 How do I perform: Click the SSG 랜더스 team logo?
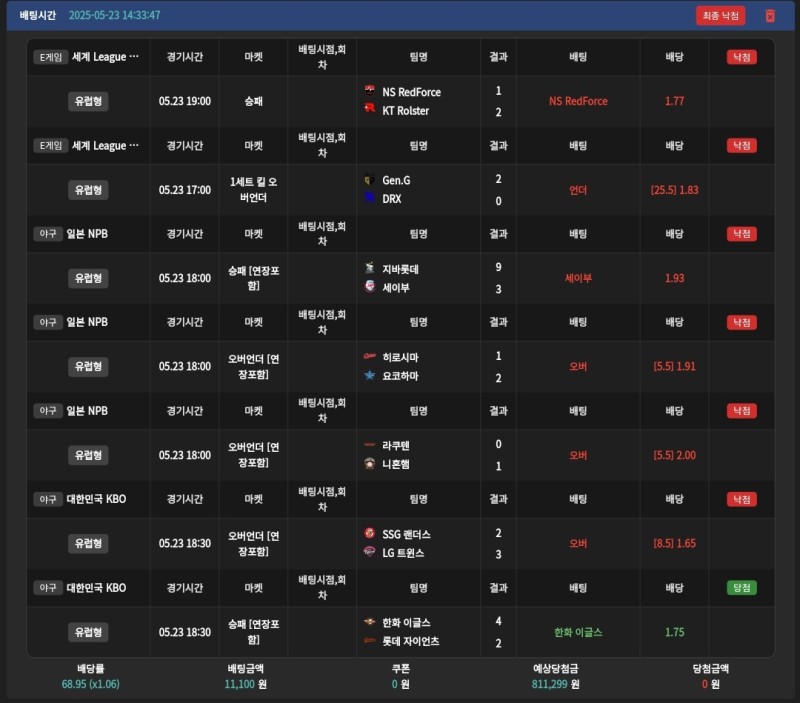[x=370, y=534]
